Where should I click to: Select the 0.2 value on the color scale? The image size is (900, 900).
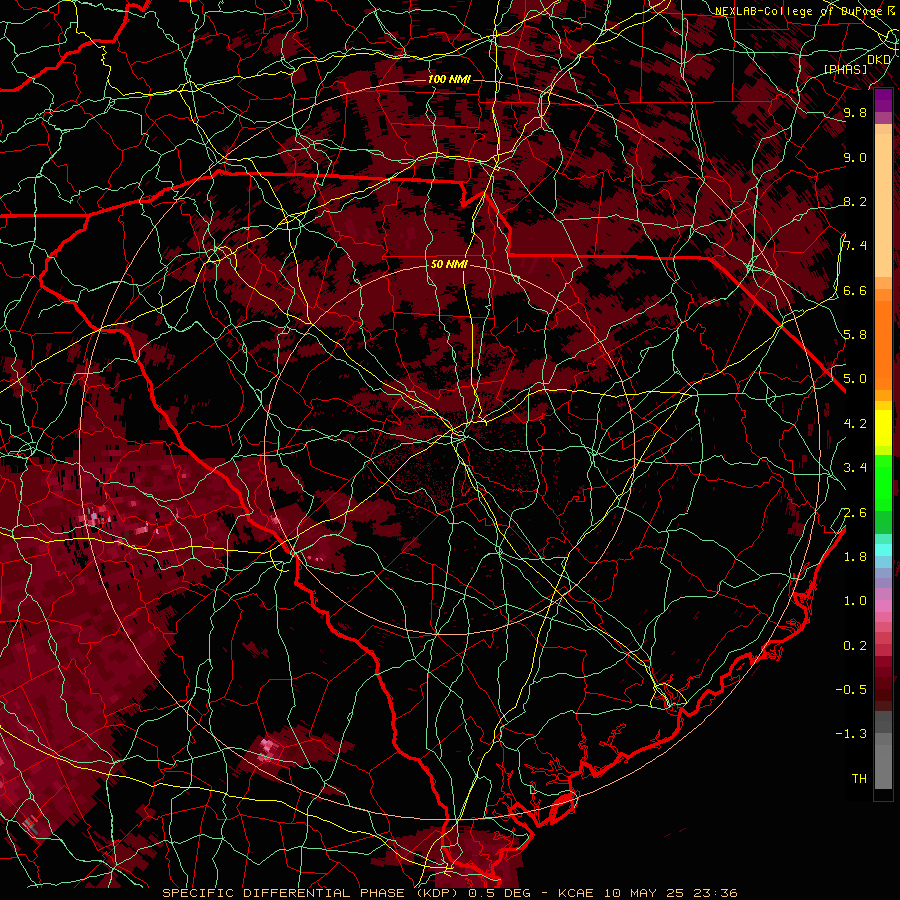pyautogui.click(x=855, y=646)
